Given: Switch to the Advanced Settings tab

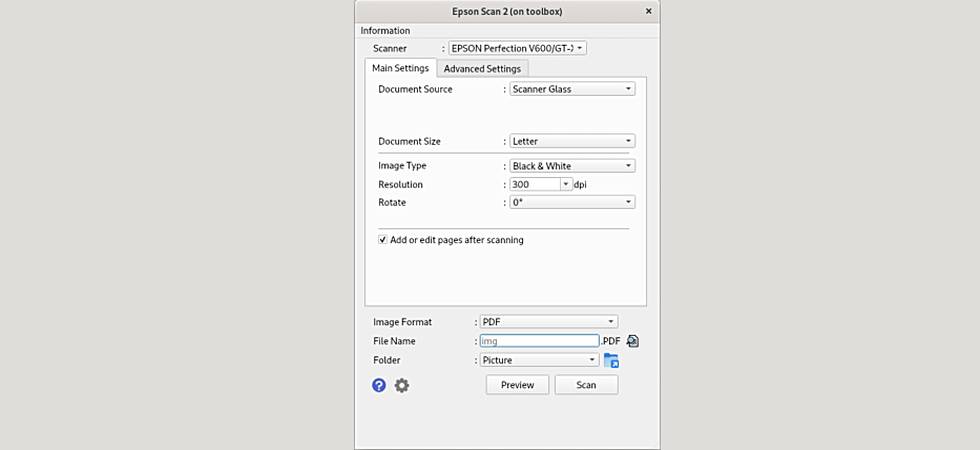Looking at the screenshot, I should point(482,69).
